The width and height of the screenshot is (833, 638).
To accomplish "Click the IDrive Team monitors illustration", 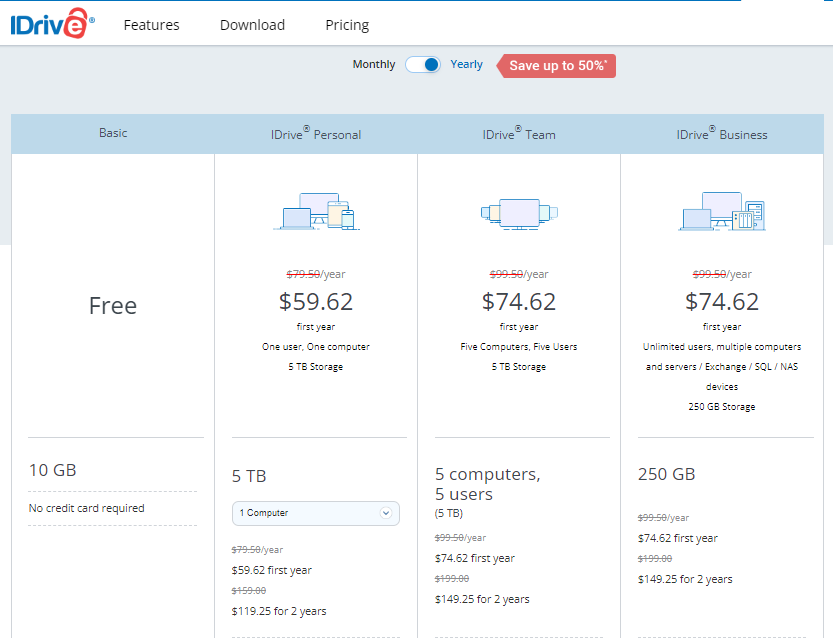I will pyautogui.click(x=519, y=214).
